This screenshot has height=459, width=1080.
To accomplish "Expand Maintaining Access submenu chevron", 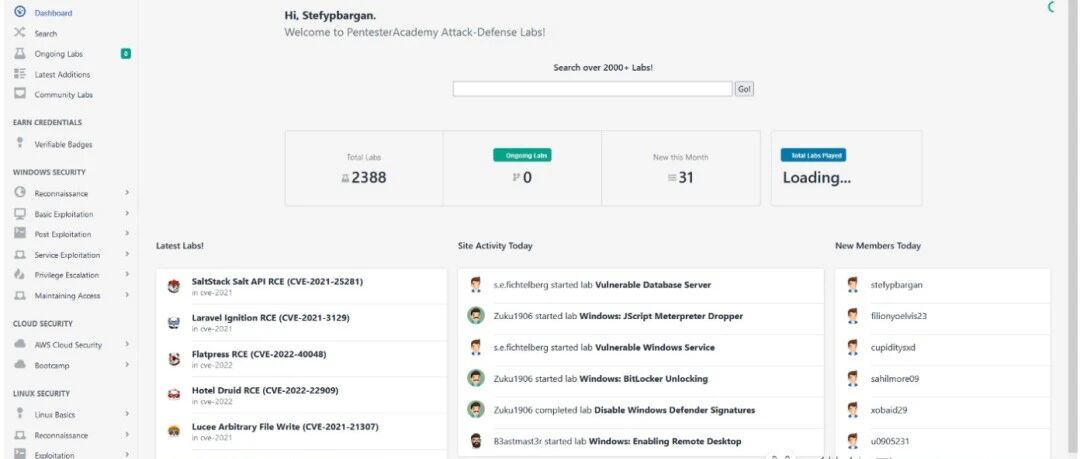I will pyautogui.click(x=127, y=295).
